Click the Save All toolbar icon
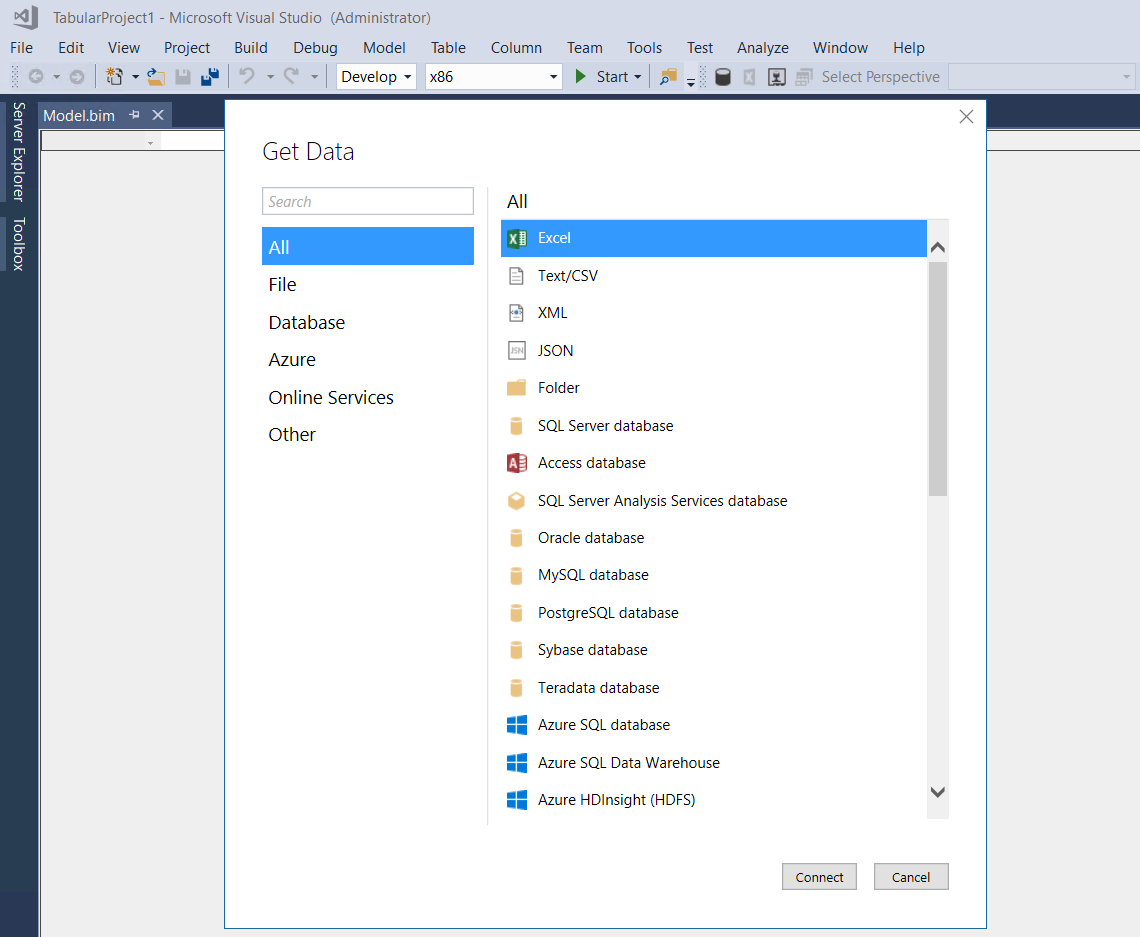1140x937 pixels. 210,76
